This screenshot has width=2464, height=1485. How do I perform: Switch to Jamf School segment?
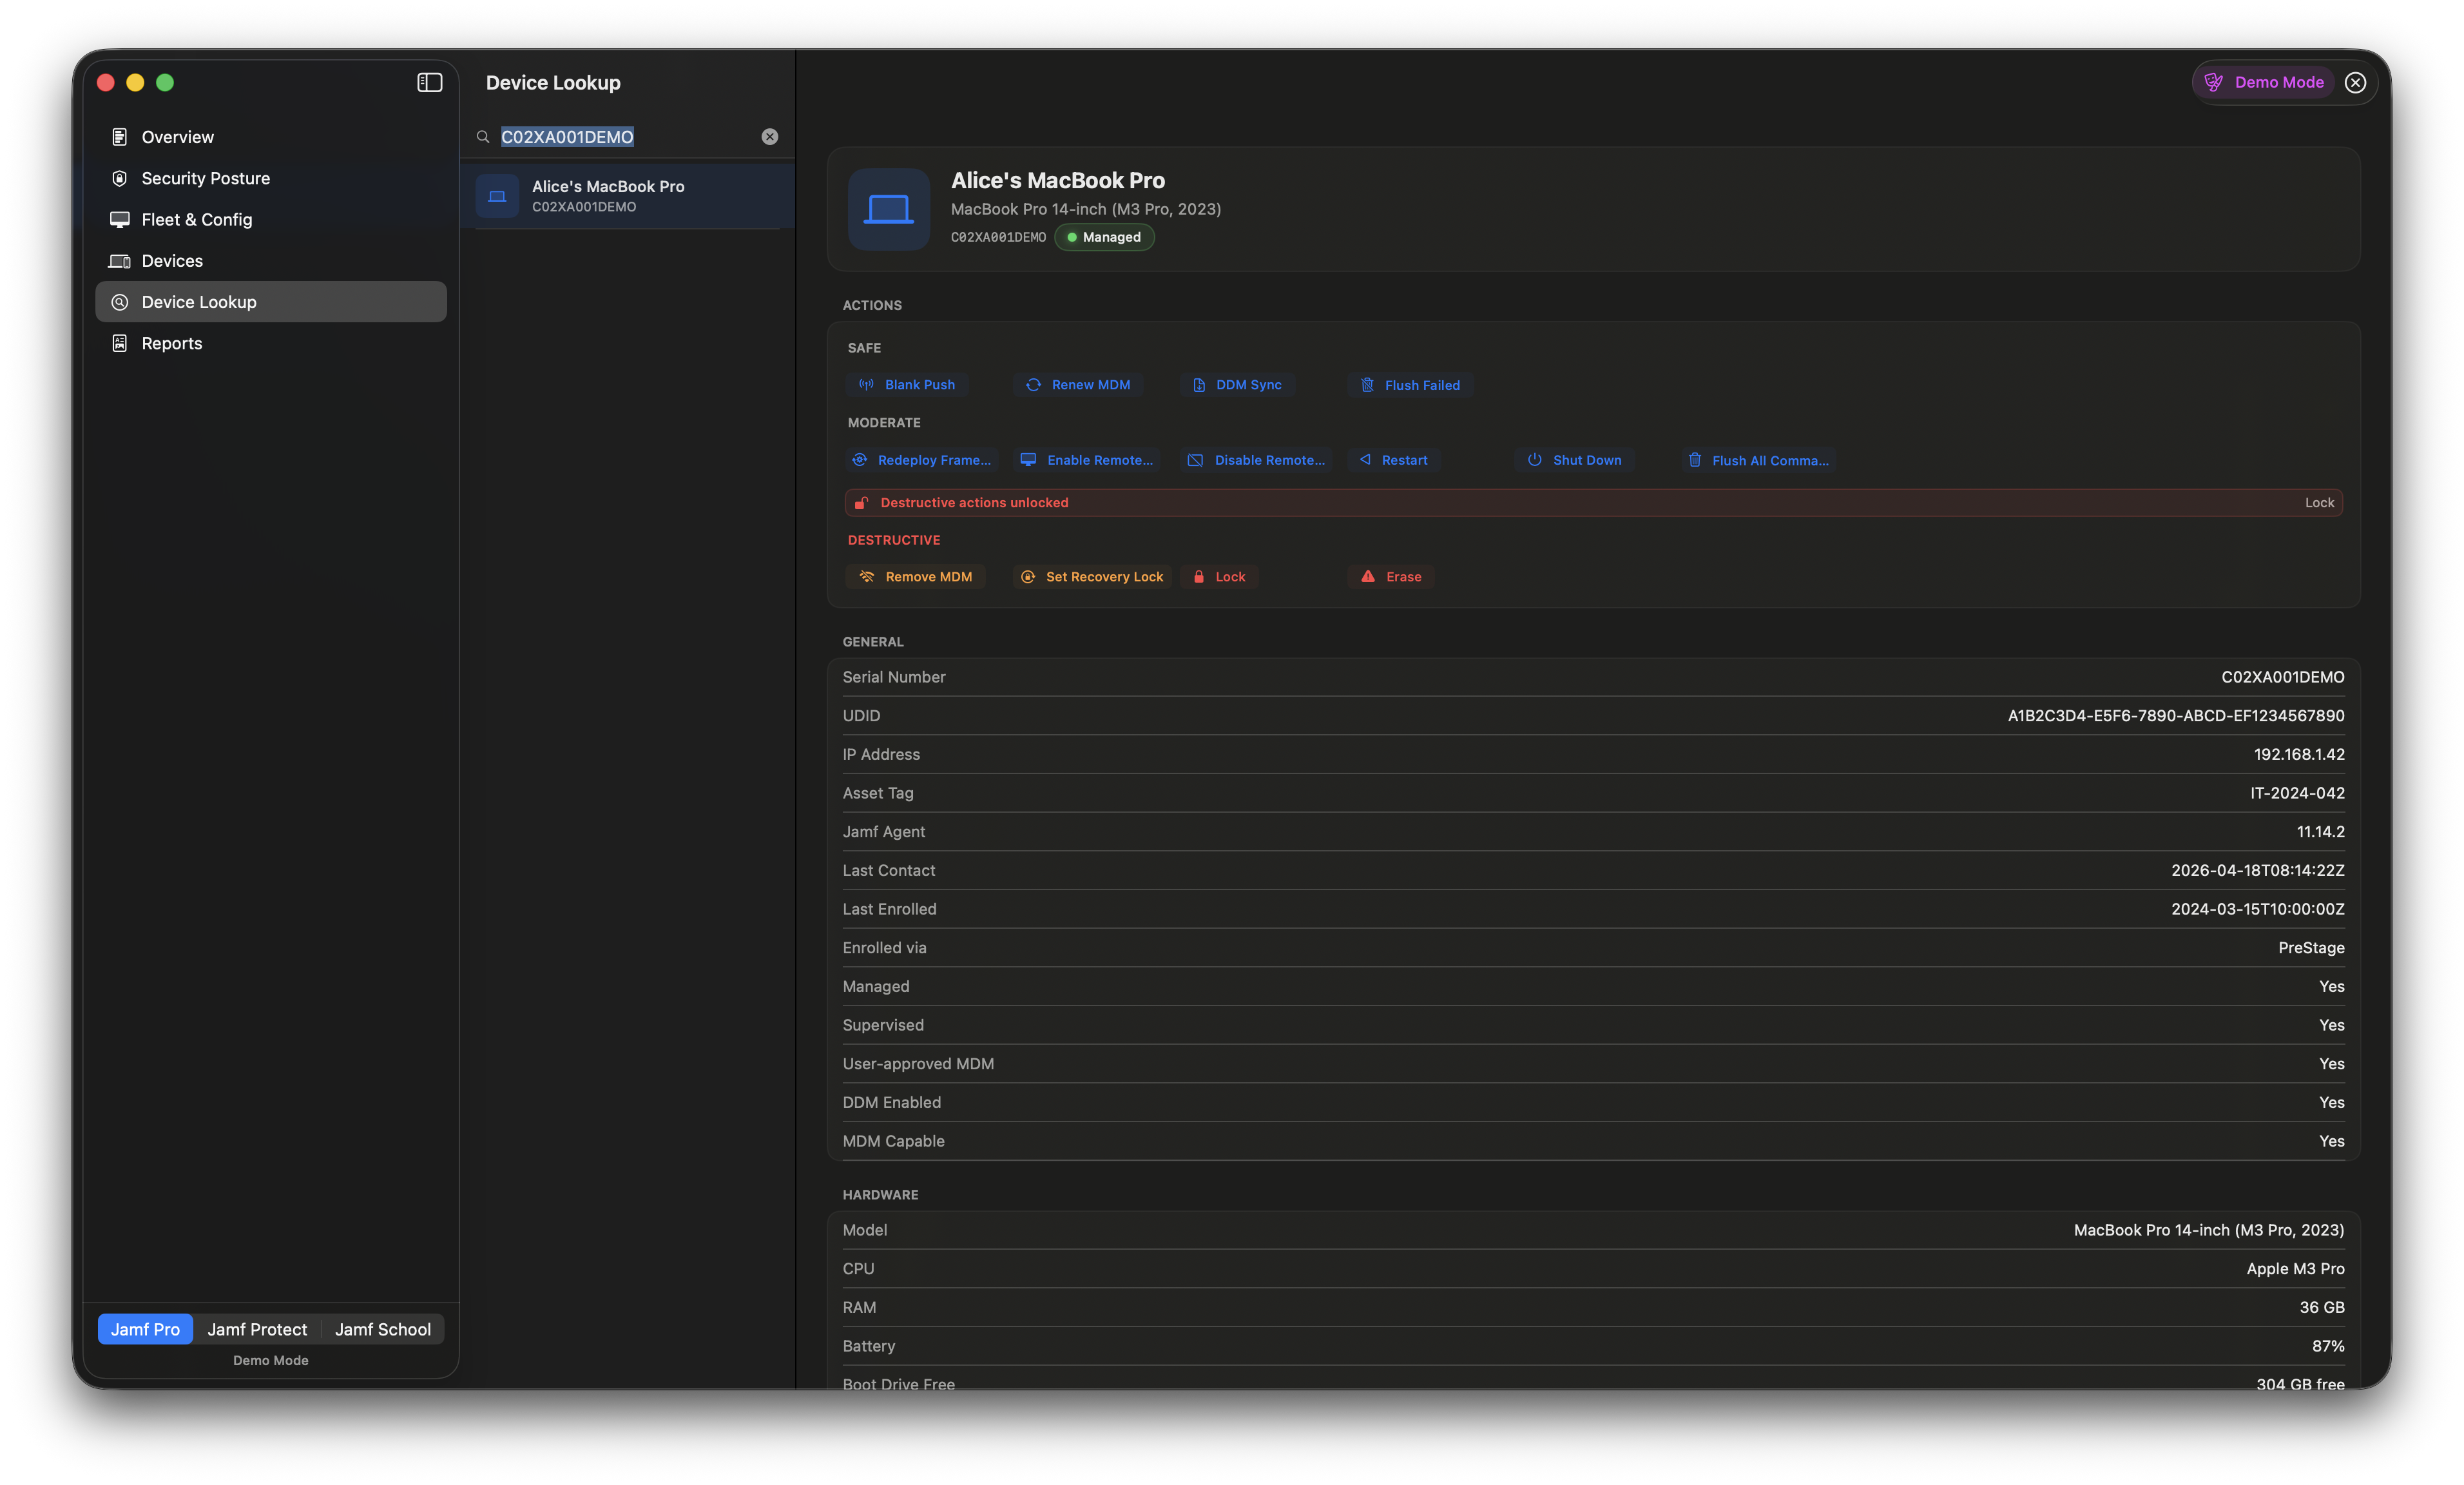[x=383, y=1329]
